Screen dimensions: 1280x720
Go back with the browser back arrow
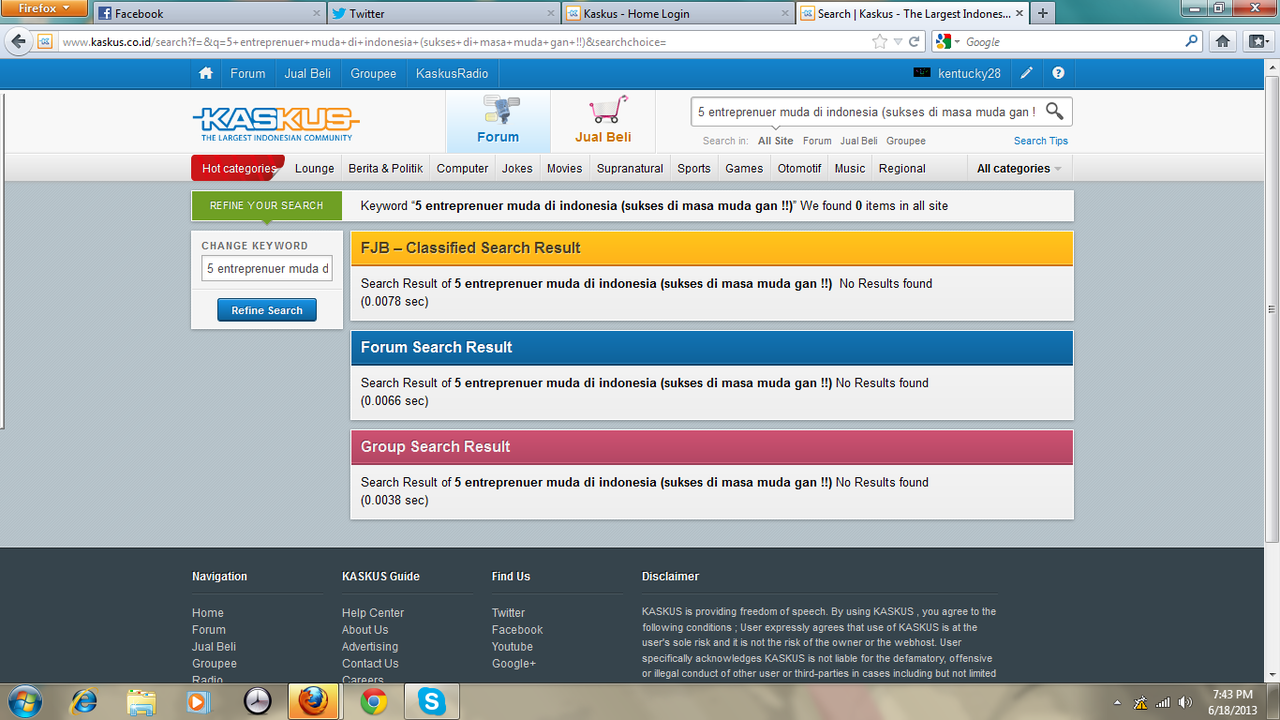18,42
